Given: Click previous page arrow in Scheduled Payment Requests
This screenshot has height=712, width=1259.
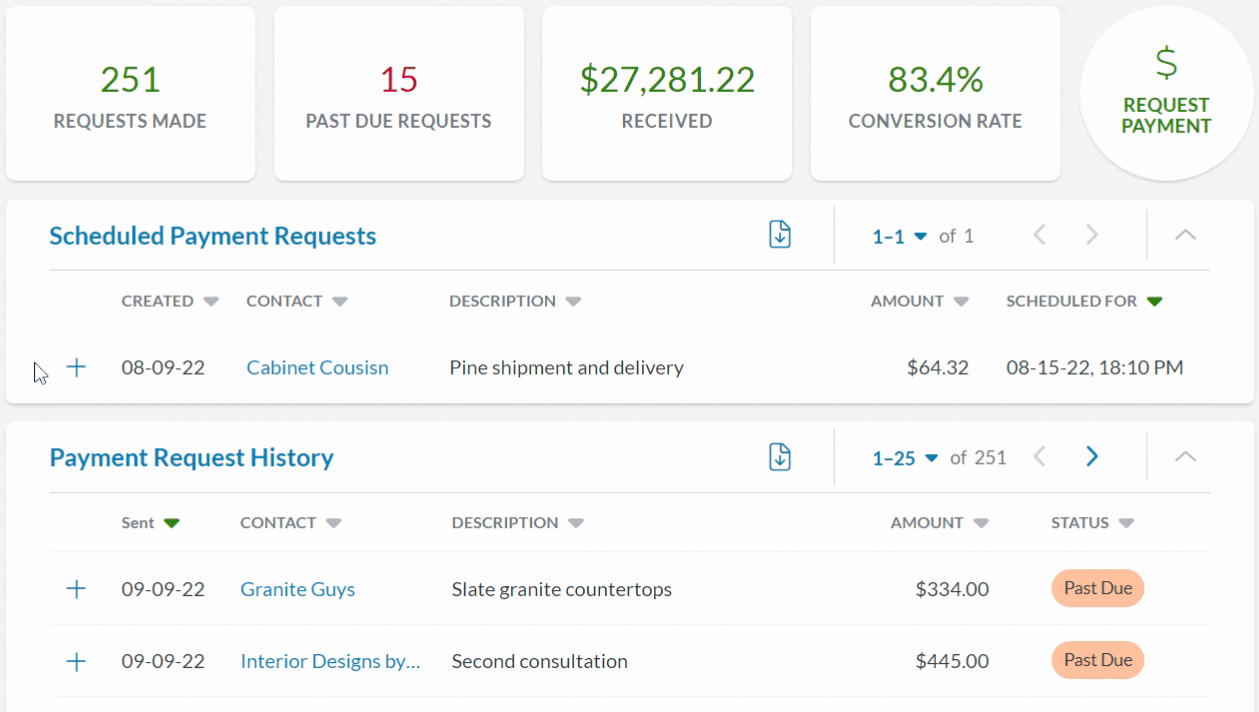Looking at the screenshot, I should tap(1040, 234).
